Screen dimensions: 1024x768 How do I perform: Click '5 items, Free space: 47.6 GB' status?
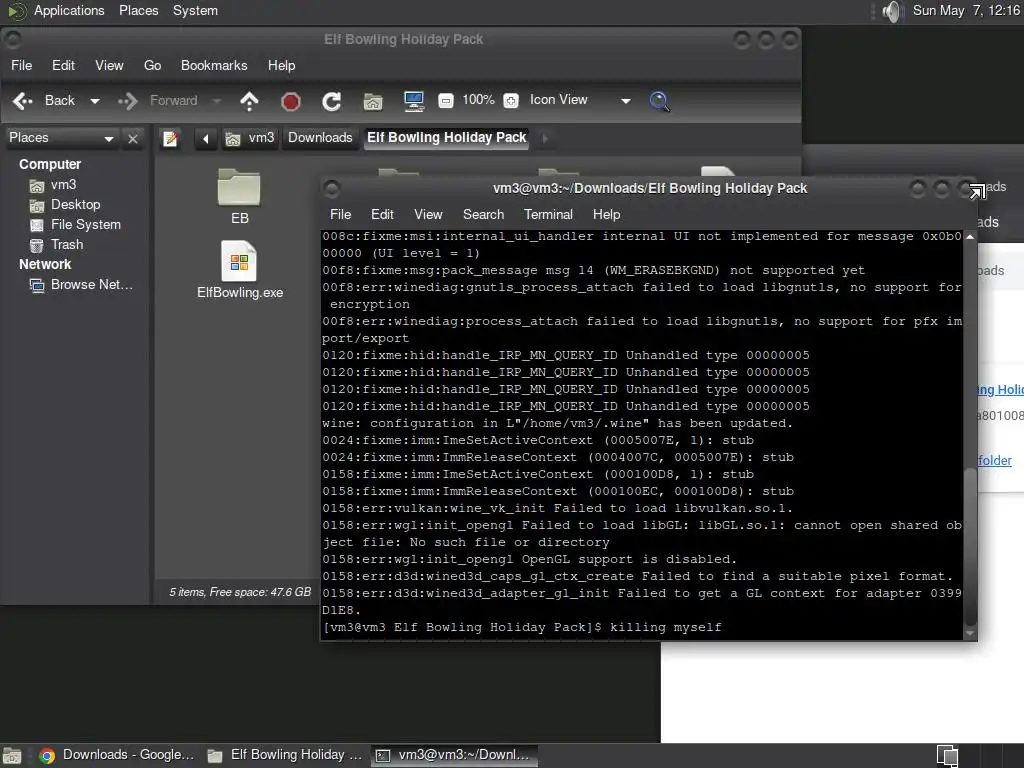(x=240, y=592)
